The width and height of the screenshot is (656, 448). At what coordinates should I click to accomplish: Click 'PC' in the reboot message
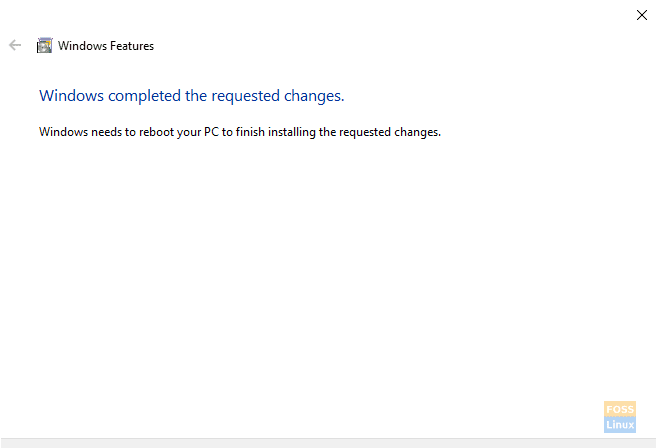pos(211,132)
